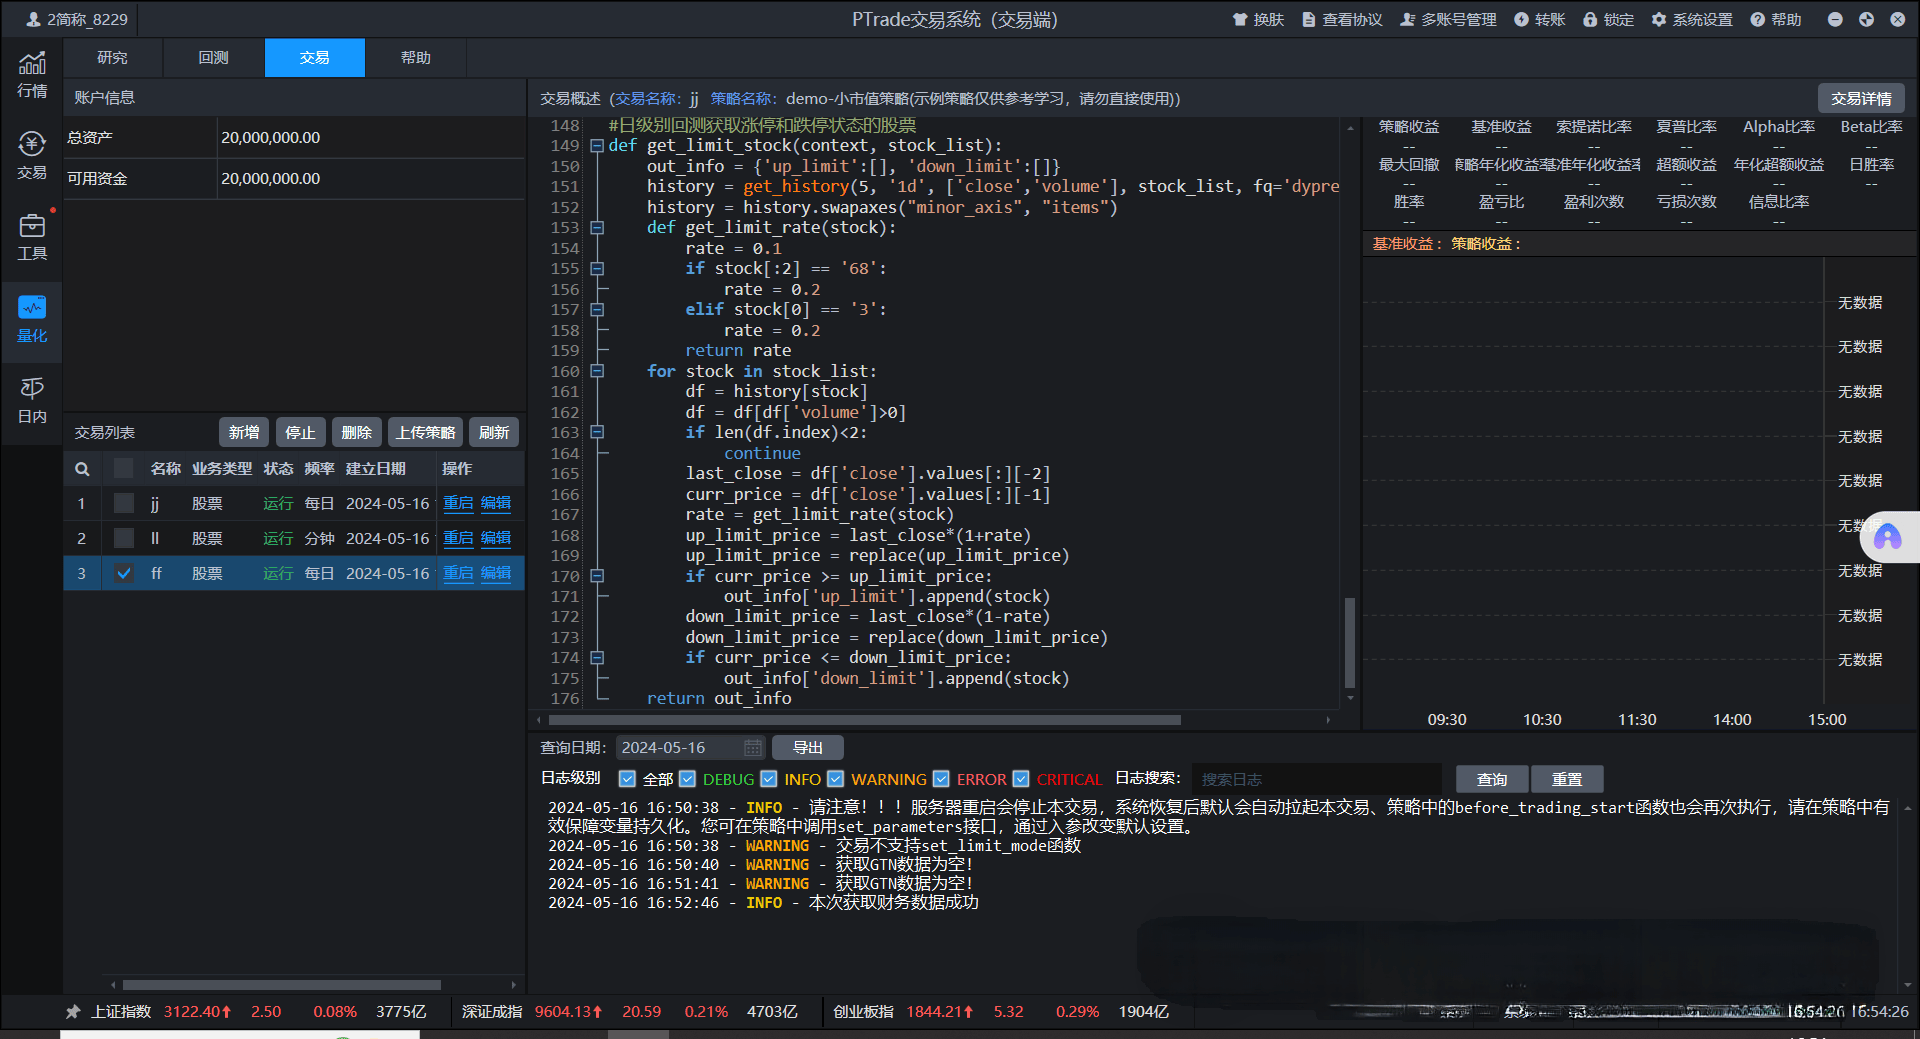
Task: Click the floating assistant avatar icon
Action: pos(1887,538)
